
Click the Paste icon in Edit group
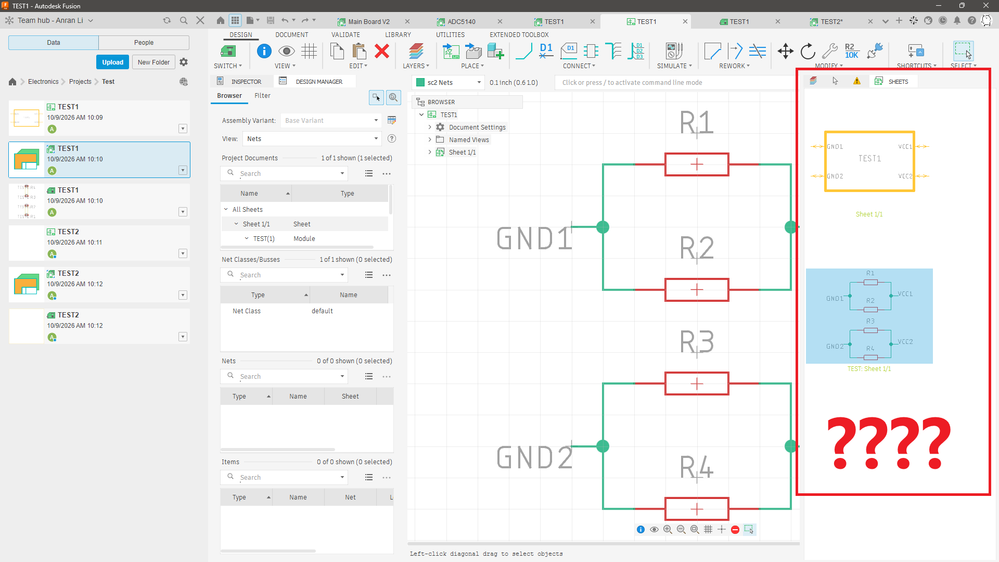click(359, 51)
